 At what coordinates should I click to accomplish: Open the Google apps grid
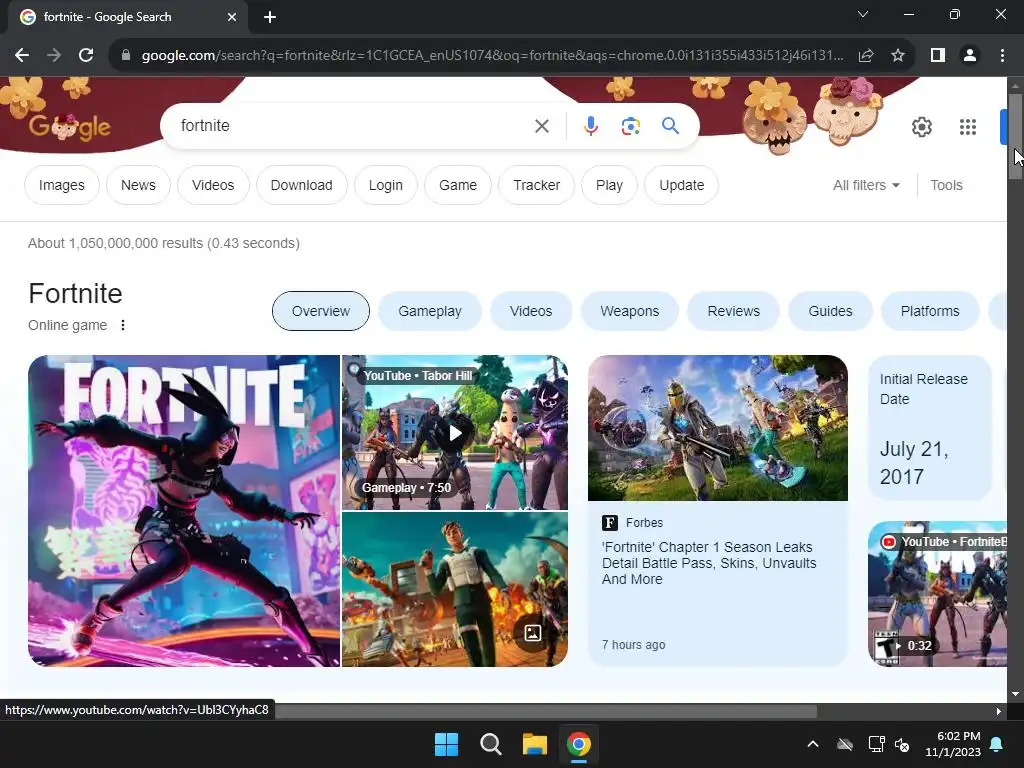[x=968, y=127]
